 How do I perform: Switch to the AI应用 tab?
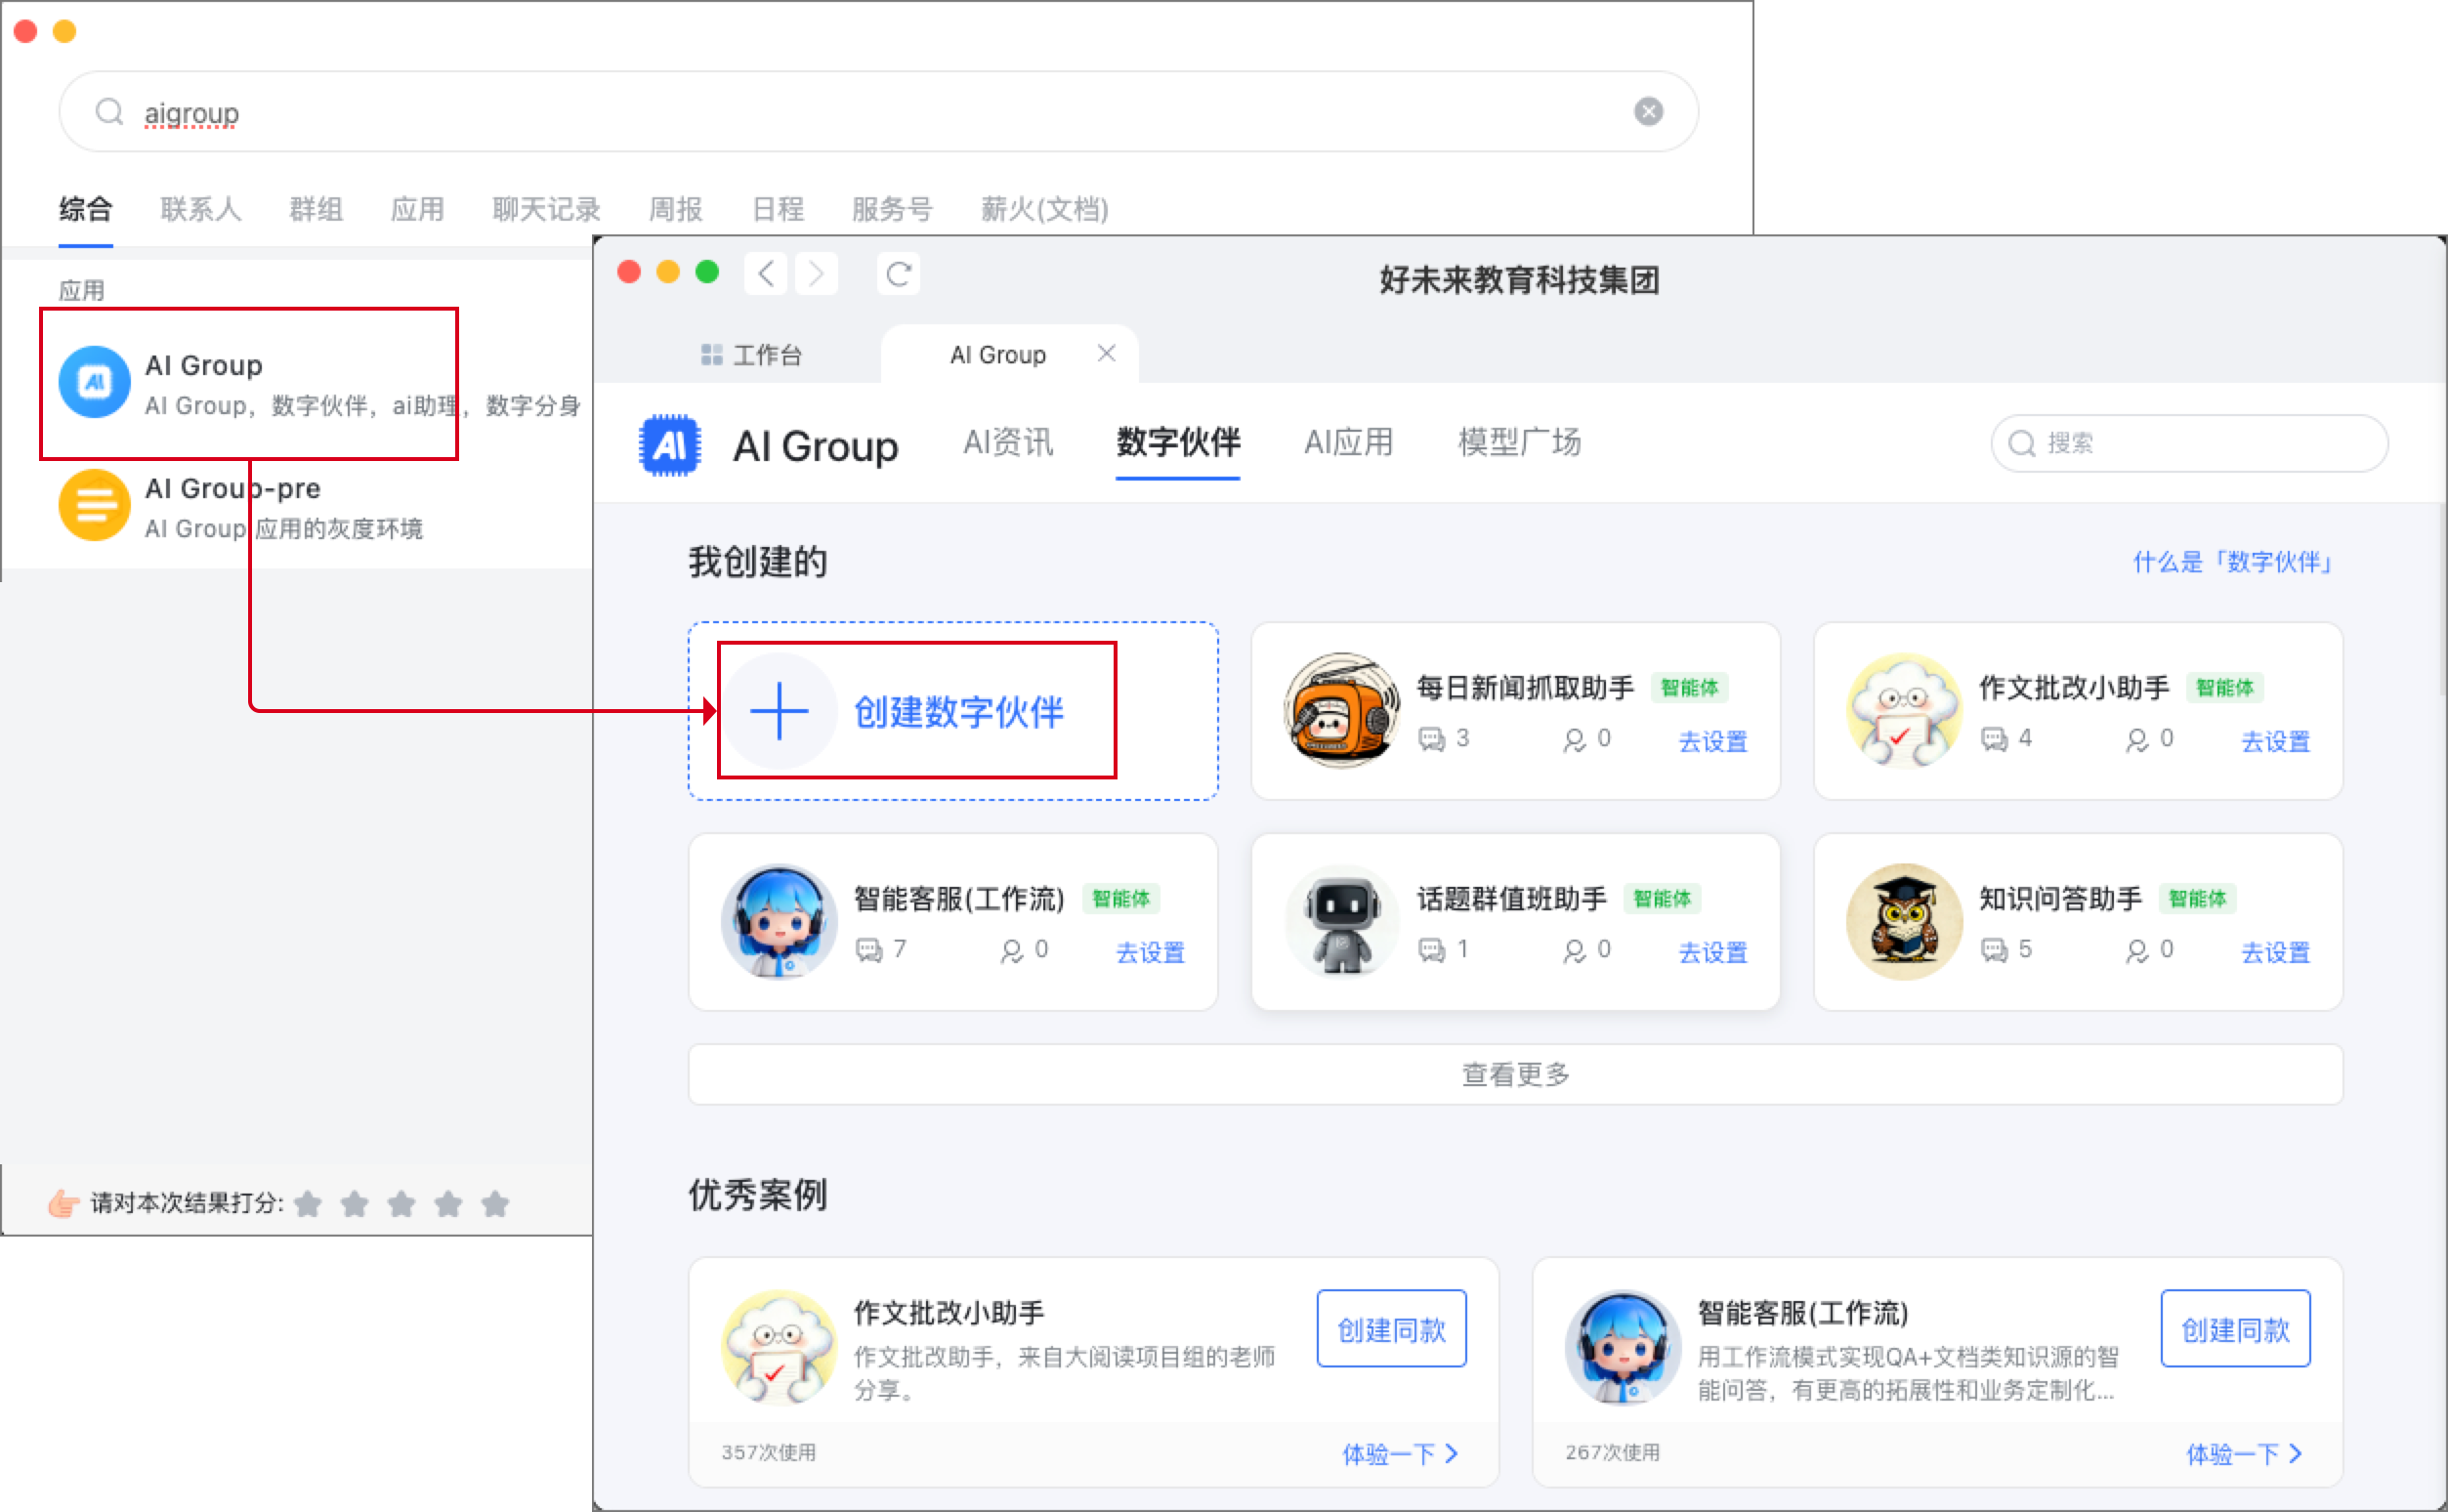1347,442
